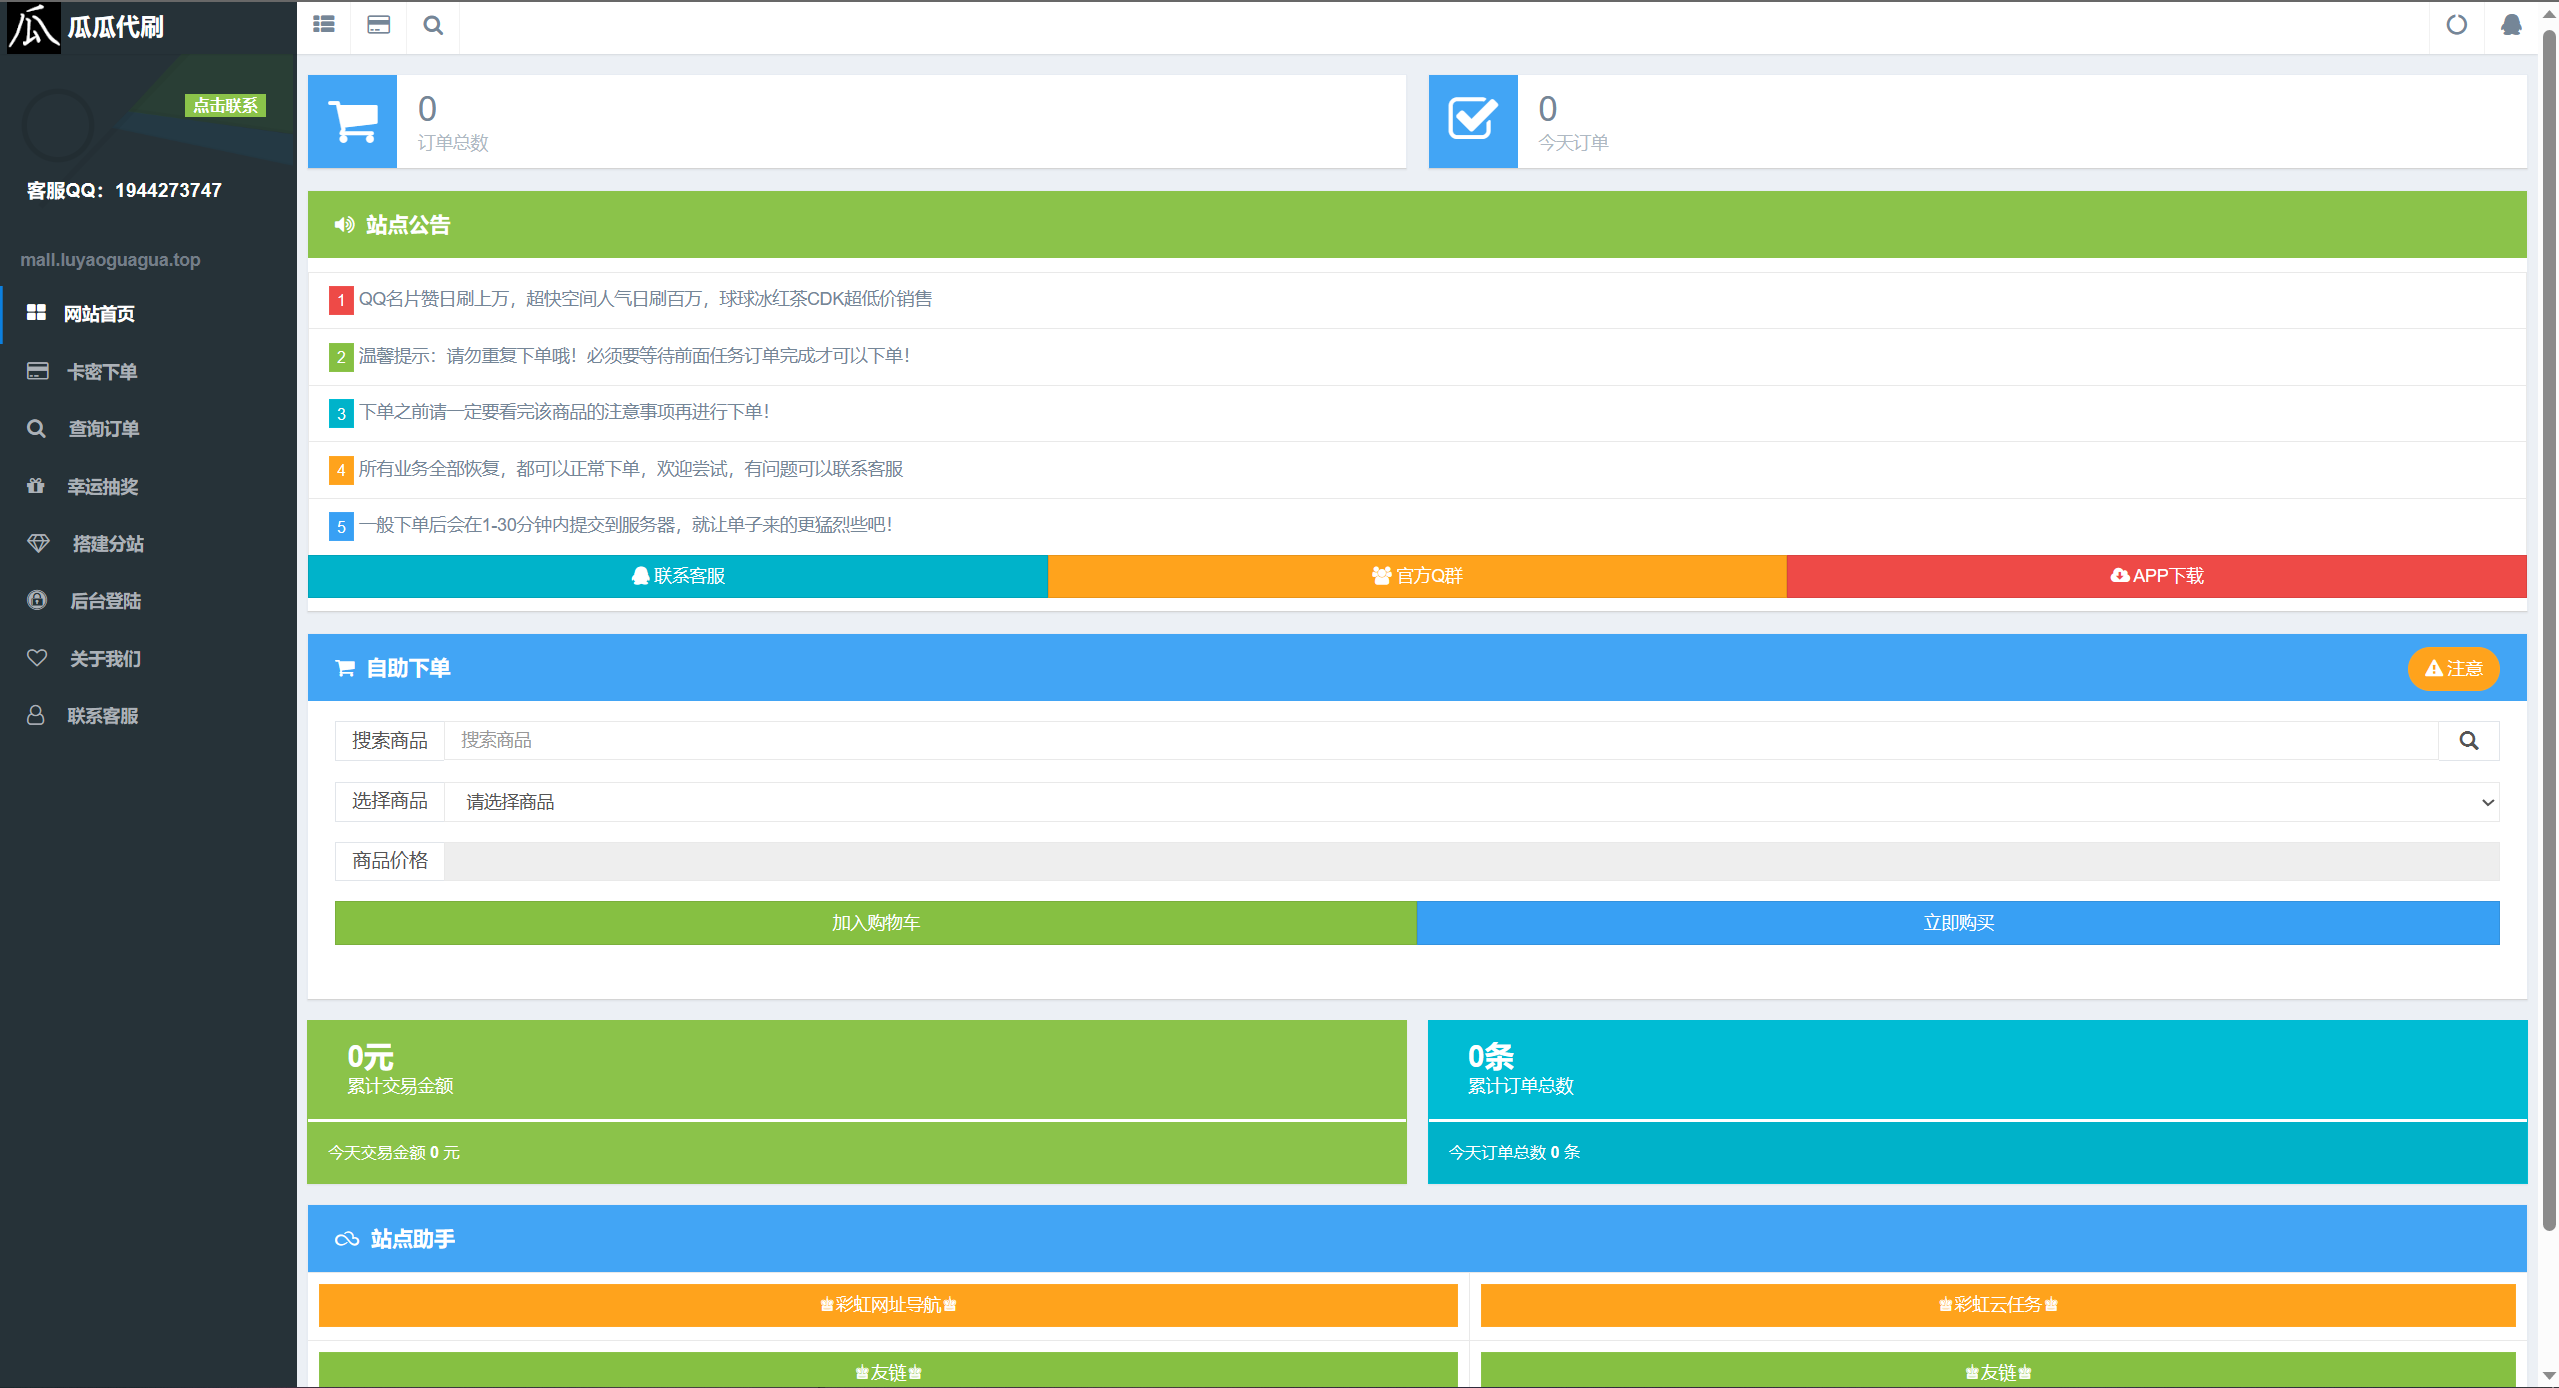
Task: Open 卡密下单 in the sidebar
Action: tap(101, 372)
